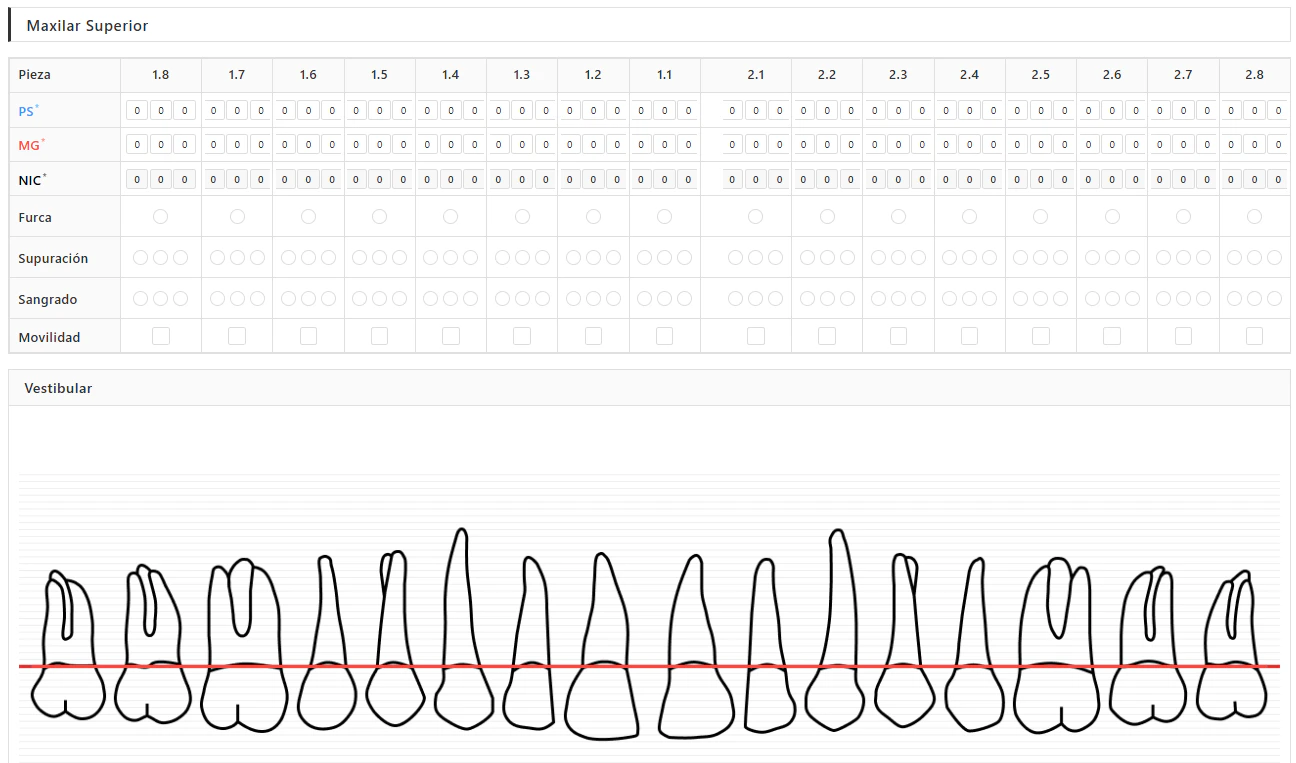Select the Furca radio for tooth 1.8
The width and height of the screenshot is (1296, 763).
pos(160,216)
